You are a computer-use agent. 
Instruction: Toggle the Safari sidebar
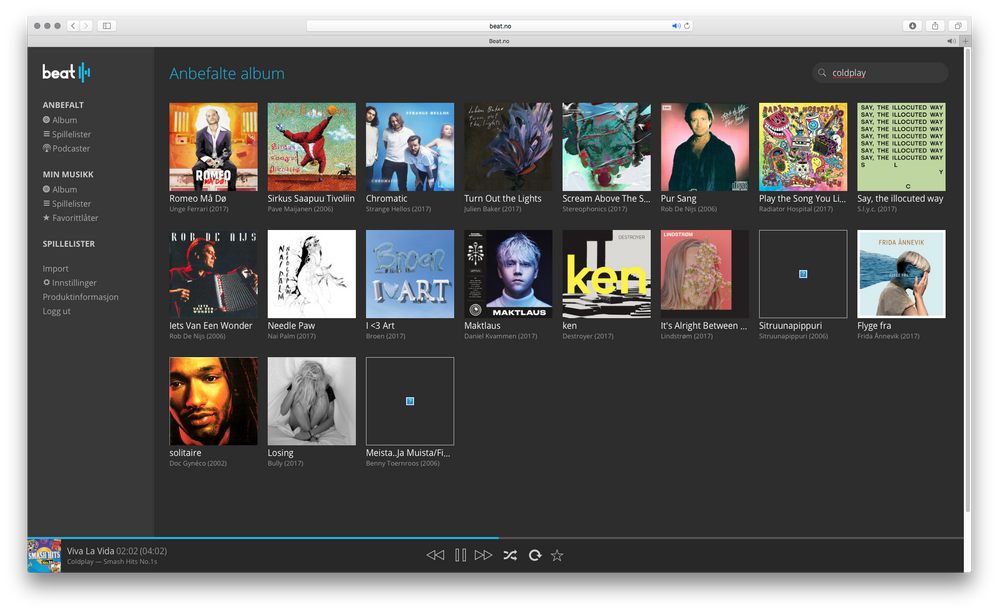coord(107,26)
